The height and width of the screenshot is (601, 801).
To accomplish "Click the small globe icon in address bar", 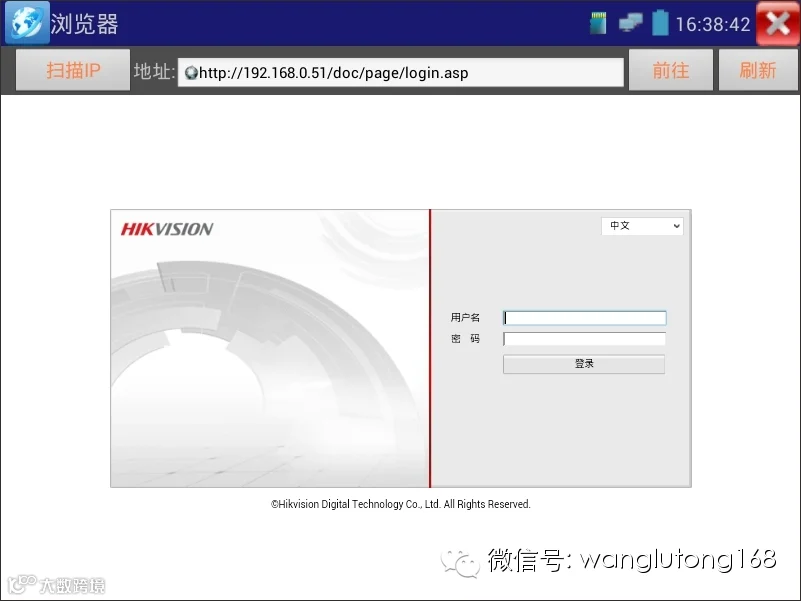I will (191, 73).
